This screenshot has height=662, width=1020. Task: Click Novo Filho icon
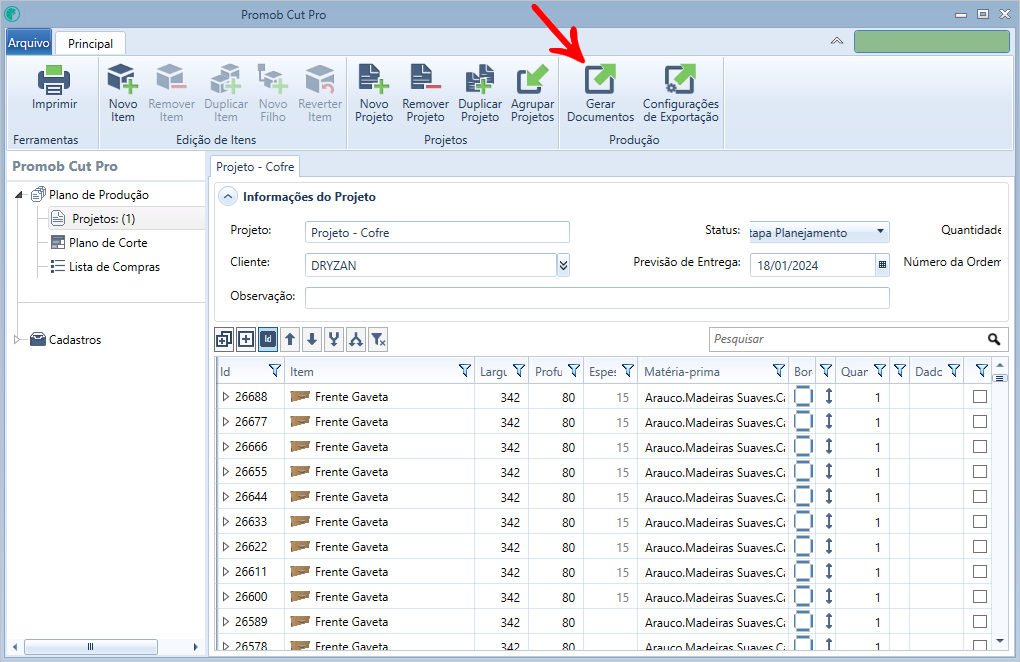click(273, 78)
